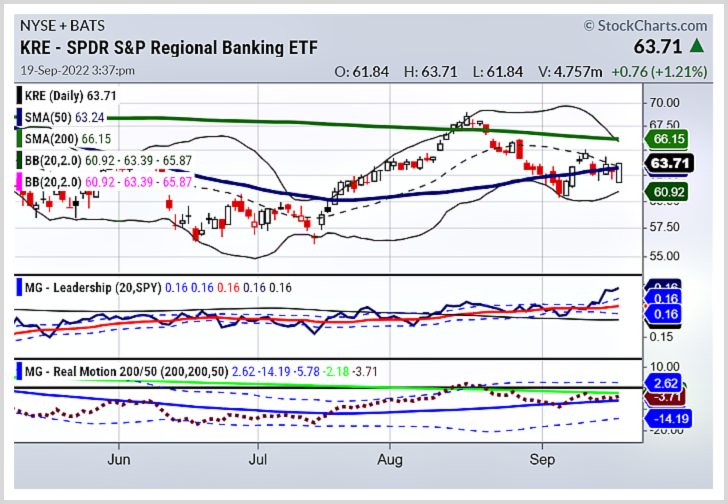Click the green SMA(200) legend color marker
The image size is (728, 504).
(x=19, y=139)
